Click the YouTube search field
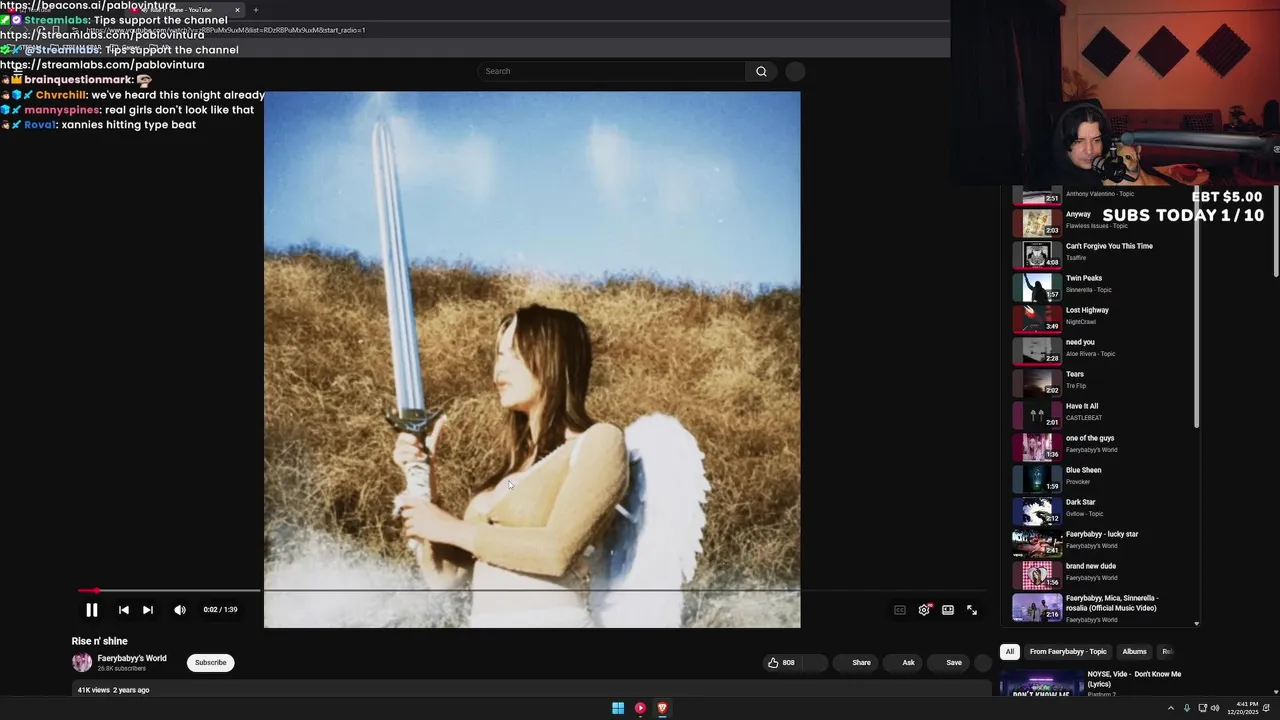1280x720 pixels. 612,71
